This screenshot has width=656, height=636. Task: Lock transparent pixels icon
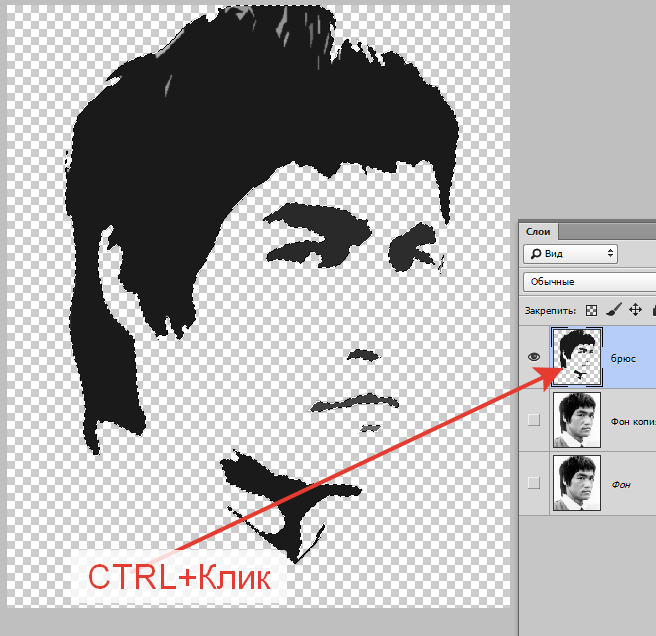[x=591, y=310]
